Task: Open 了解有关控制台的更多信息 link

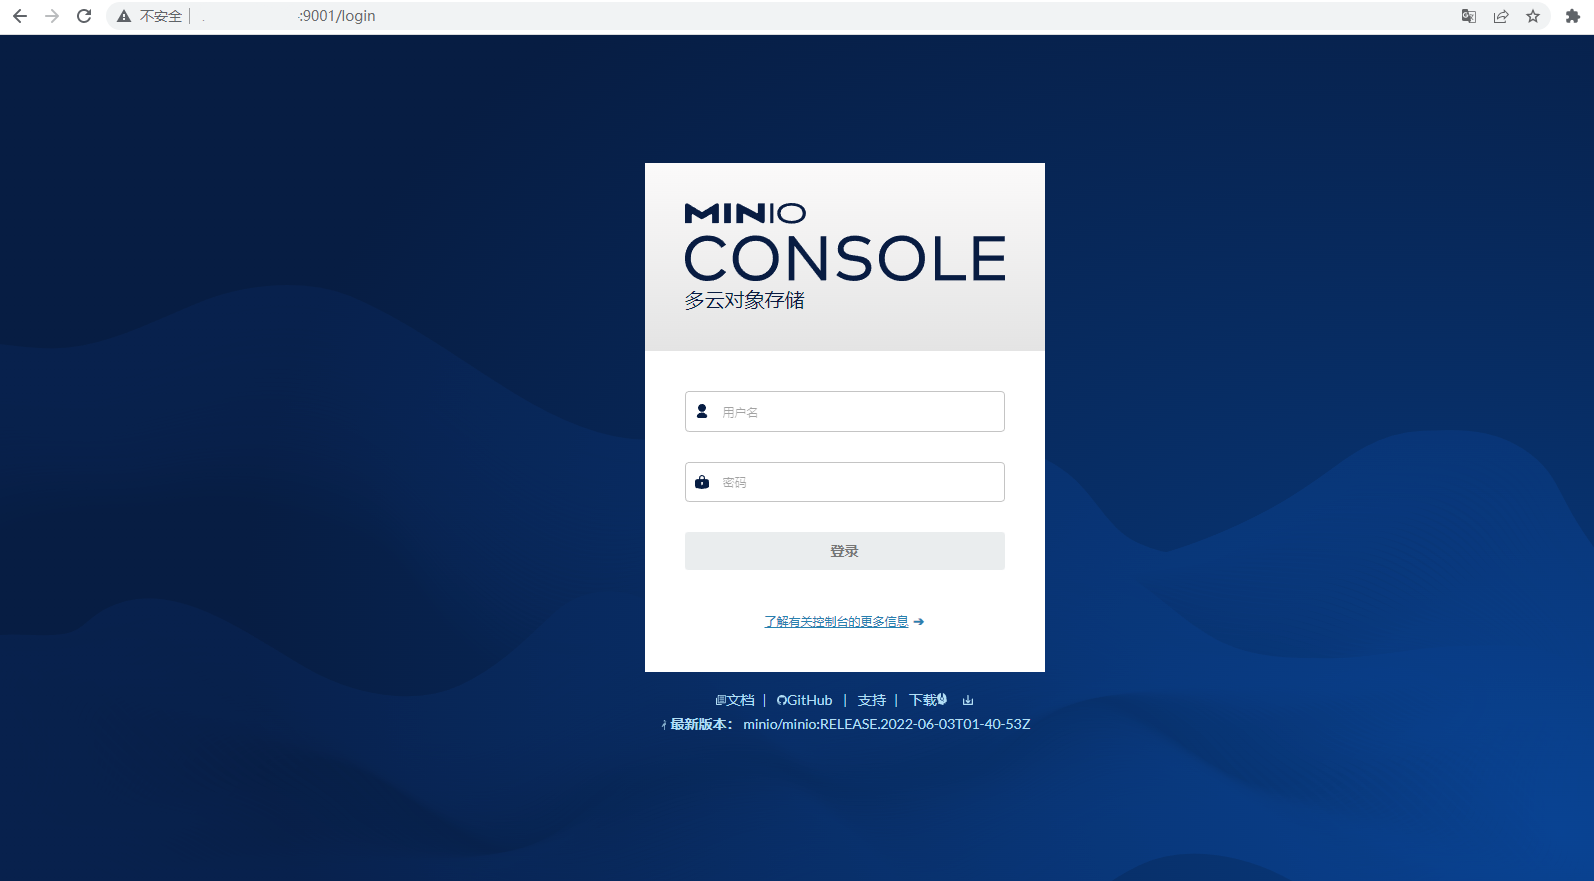Action: (837, 622)
